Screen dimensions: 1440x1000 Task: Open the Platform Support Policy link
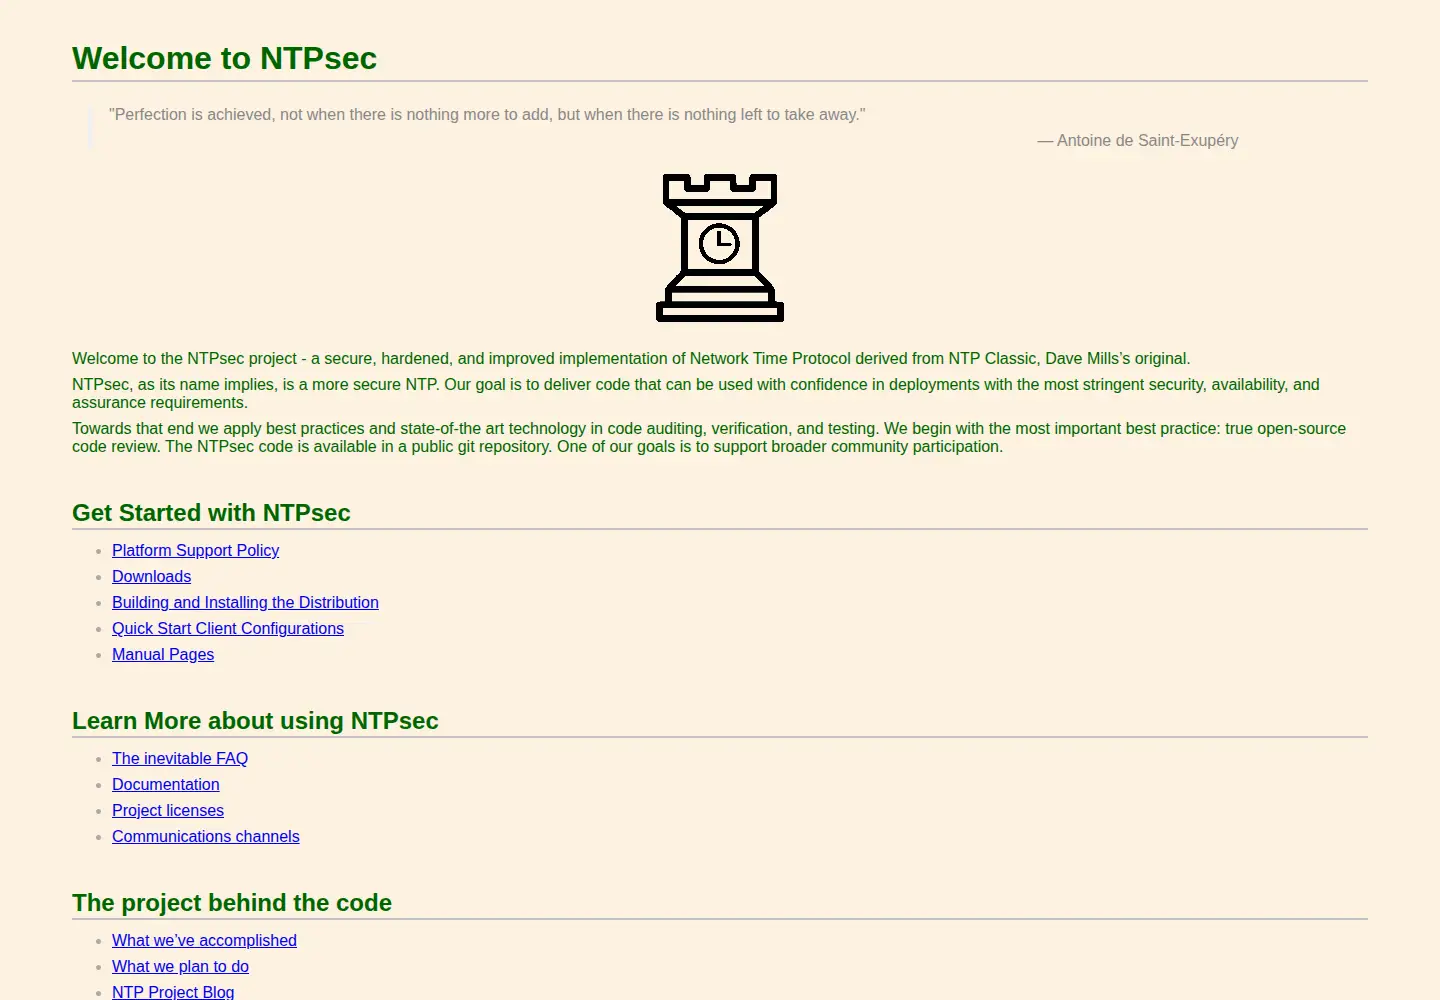(x=195, y=550)
